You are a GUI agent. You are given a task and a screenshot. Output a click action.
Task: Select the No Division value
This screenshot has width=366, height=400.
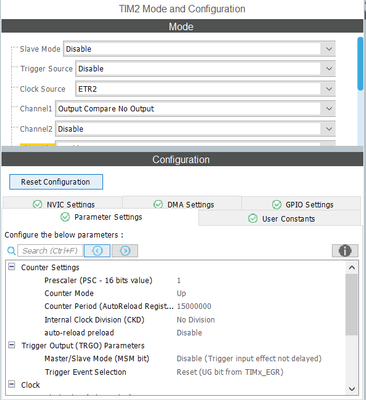click(196, 320)
